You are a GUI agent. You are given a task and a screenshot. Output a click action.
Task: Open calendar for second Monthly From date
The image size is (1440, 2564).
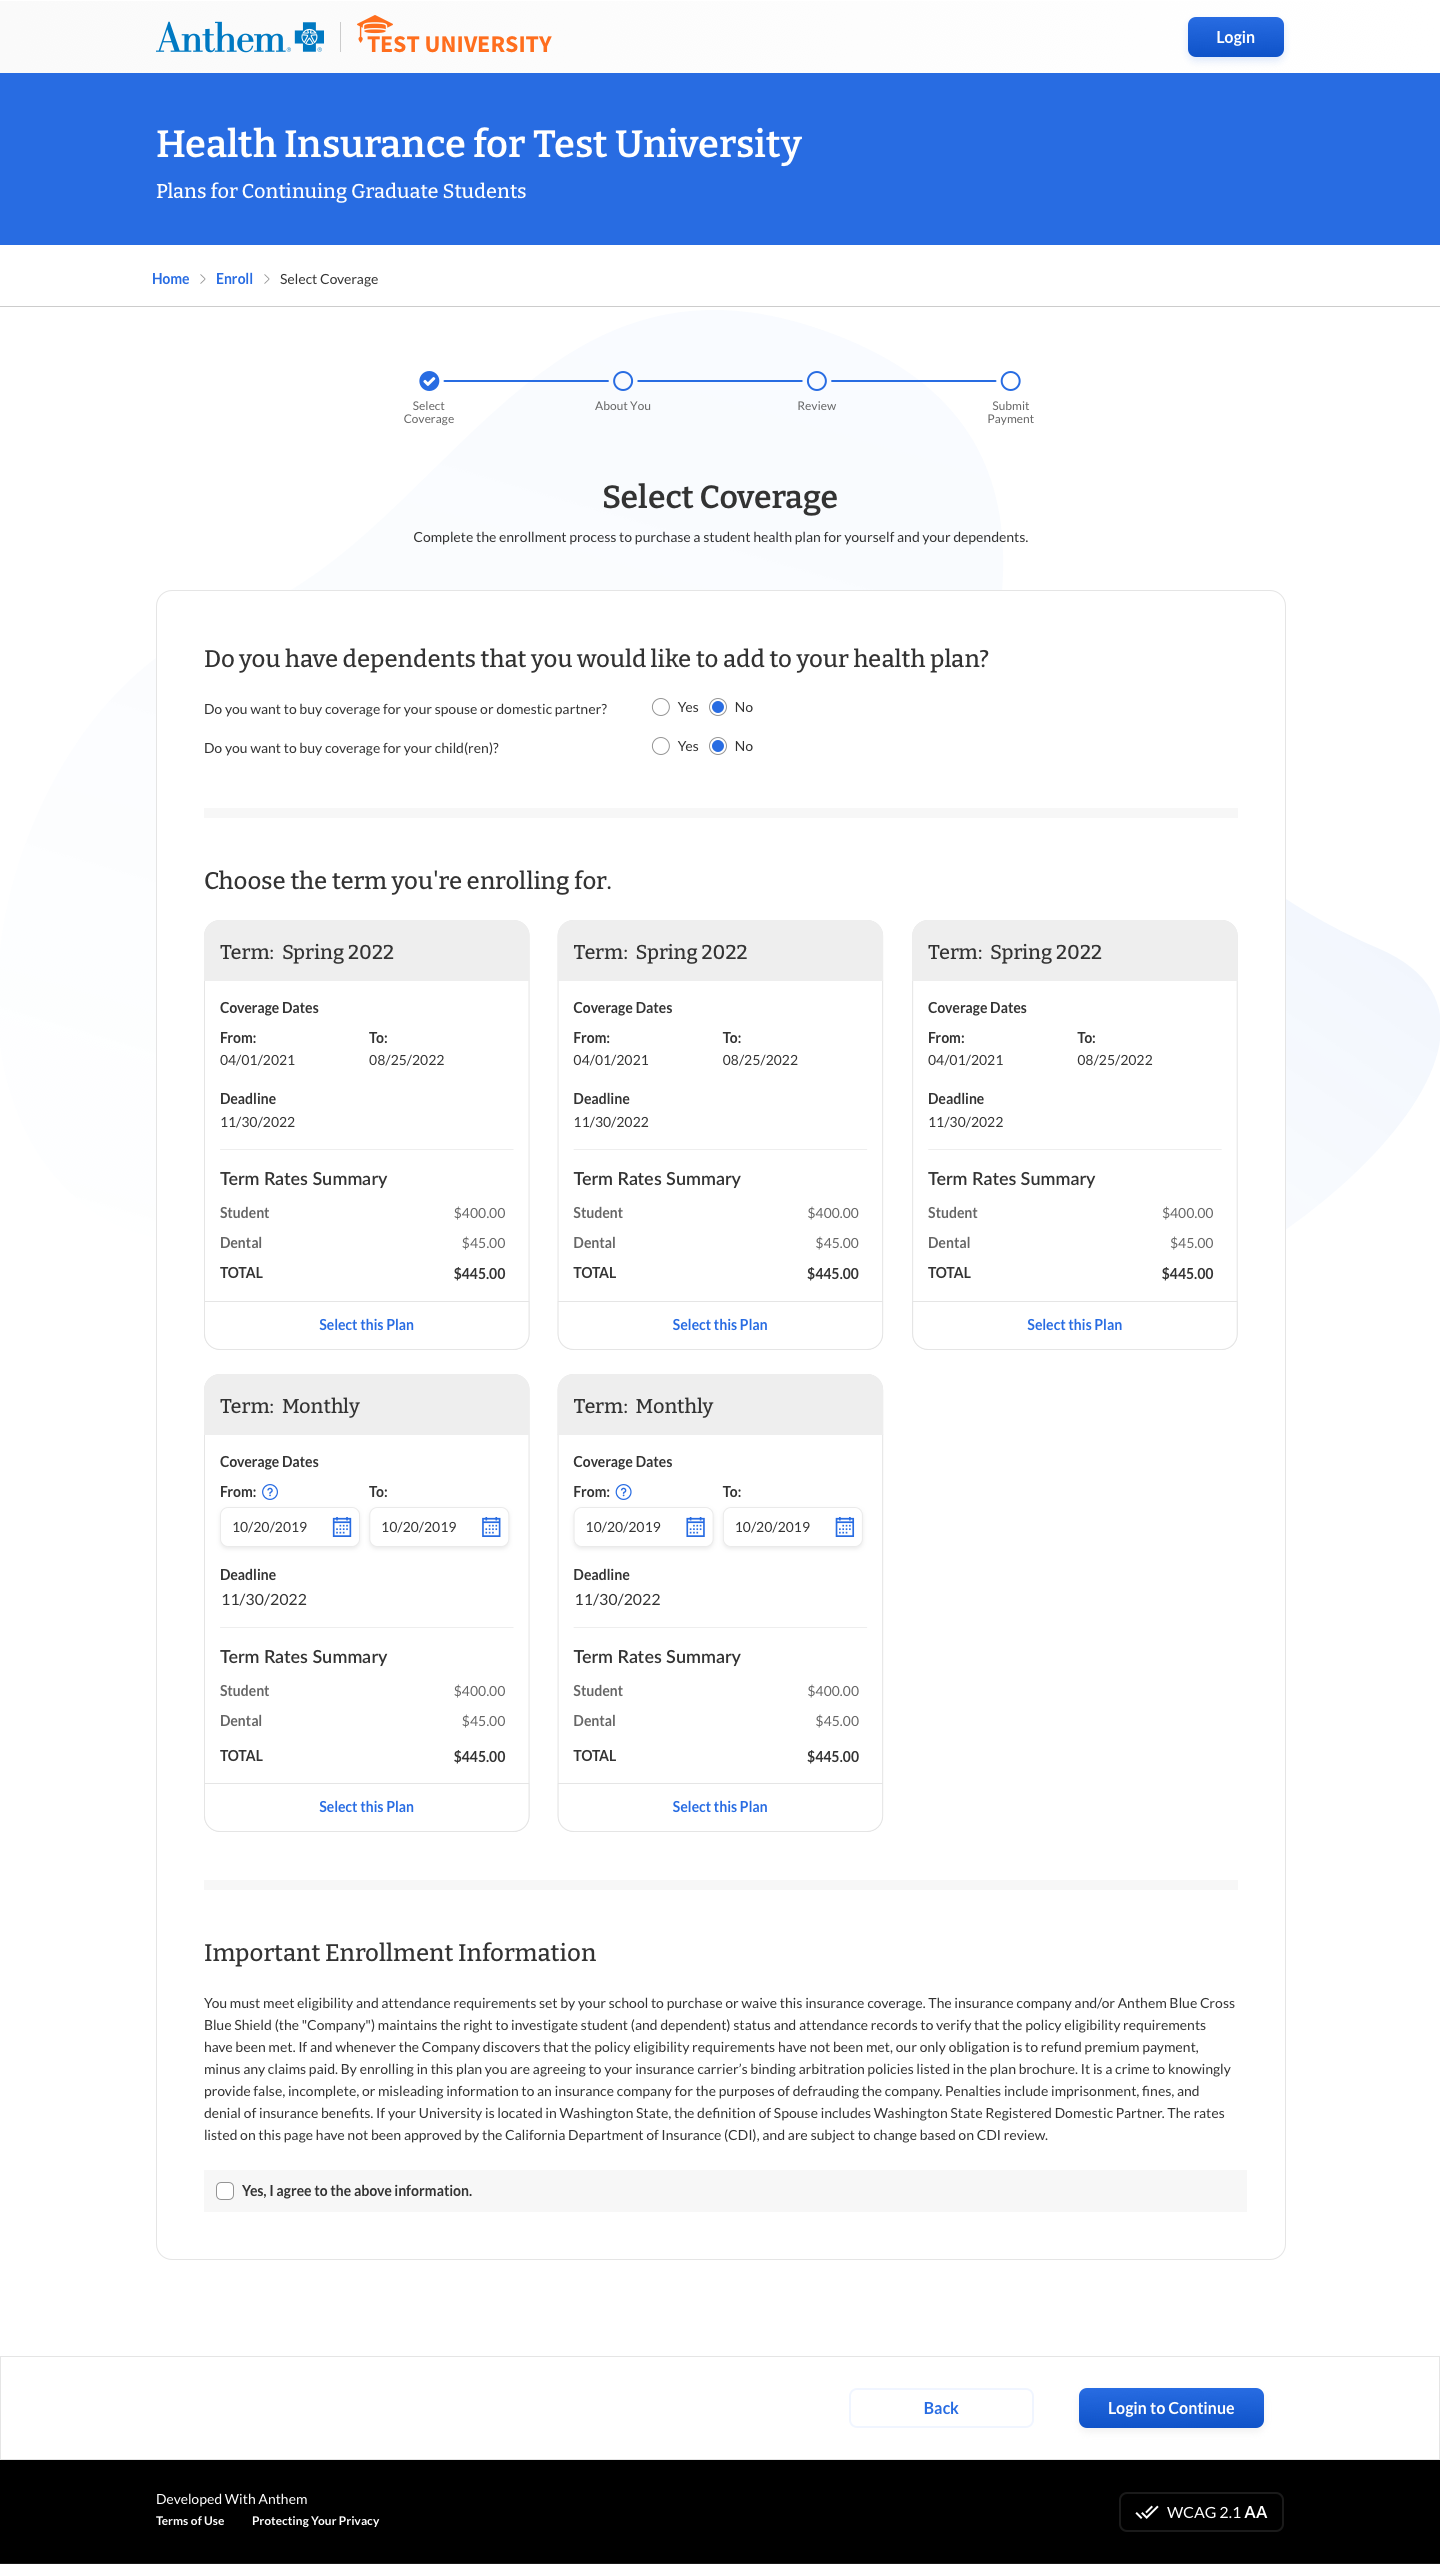coord(696,1527)
